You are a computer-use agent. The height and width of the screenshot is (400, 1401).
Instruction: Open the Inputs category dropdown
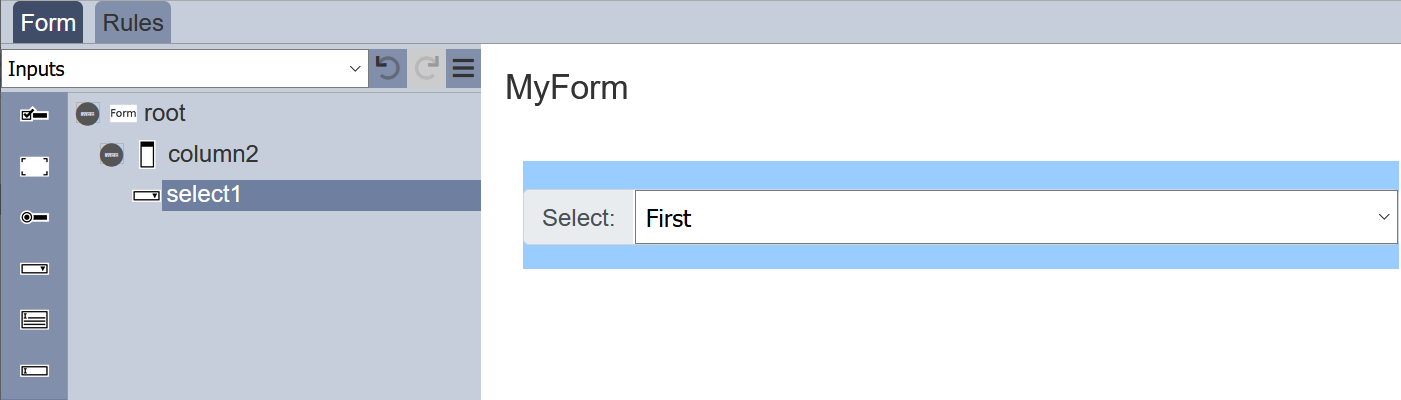(185, 69)
